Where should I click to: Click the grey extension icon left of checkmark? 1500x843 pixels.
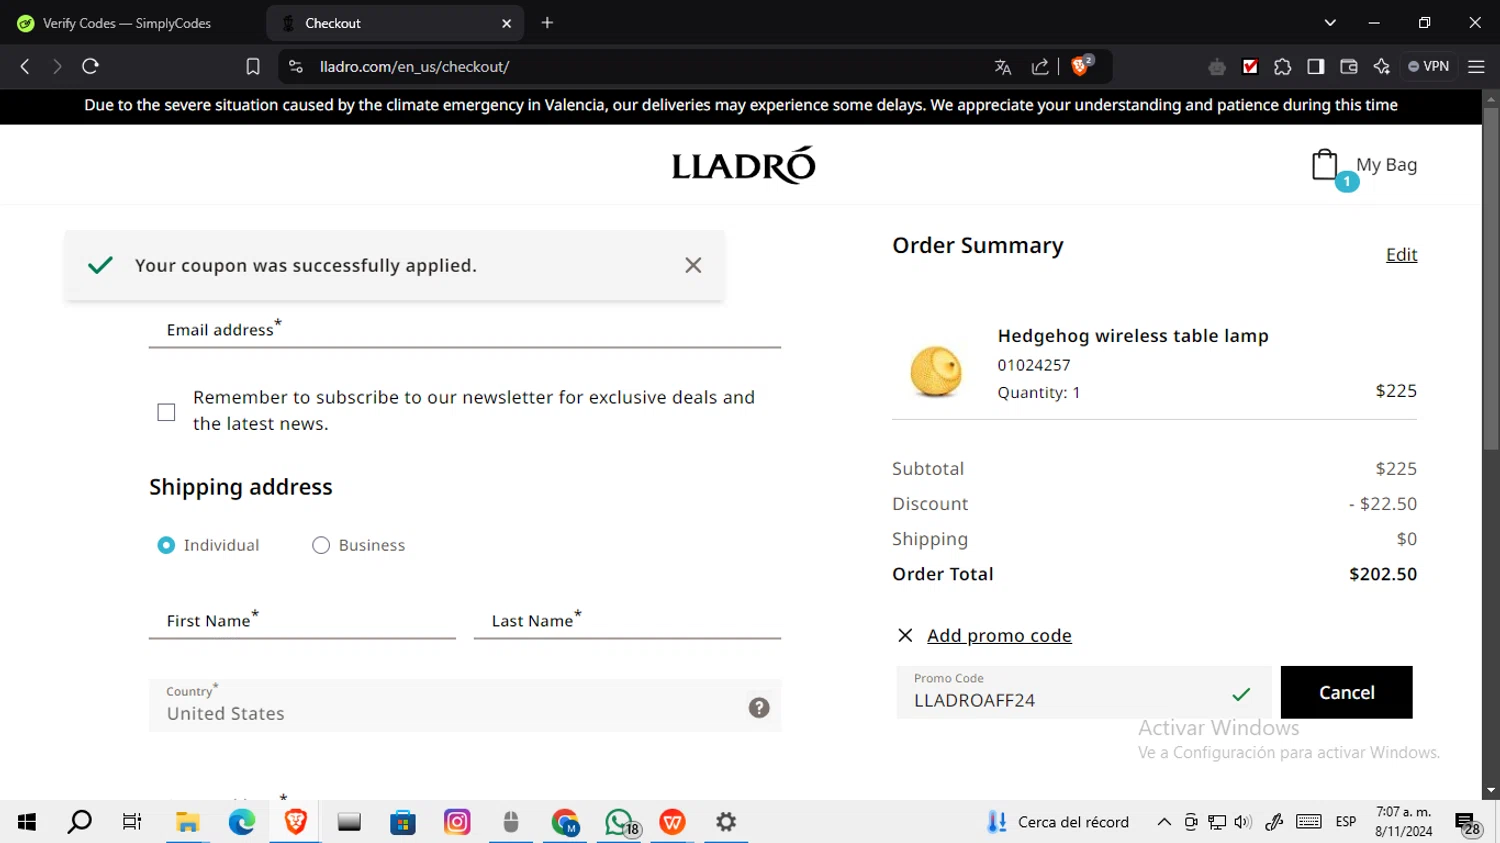(1217, 67)
